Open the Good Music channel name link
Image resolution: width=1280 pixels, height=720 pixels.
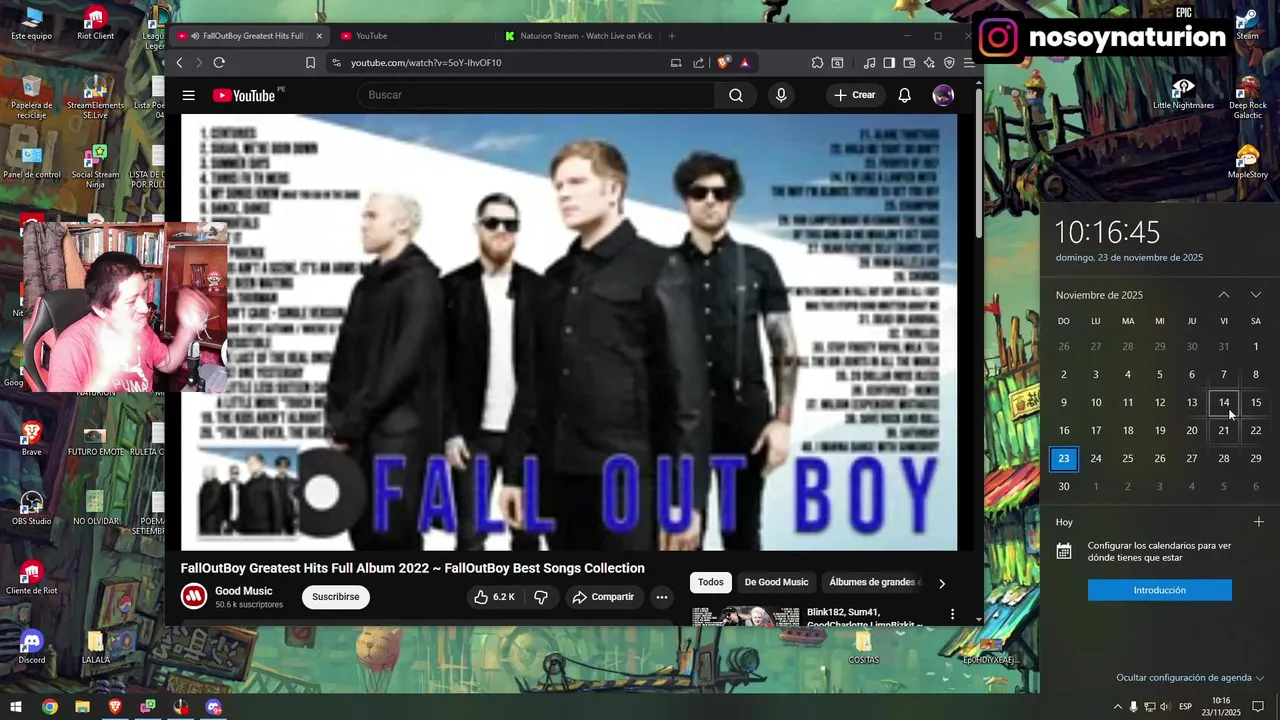coord(243,591)
